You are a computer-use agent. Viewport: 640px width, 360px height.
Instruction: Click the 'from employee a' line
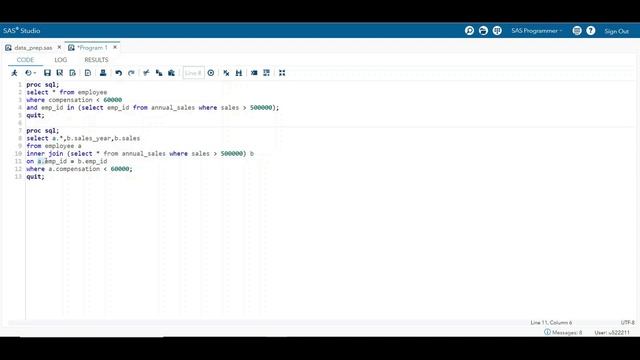[x=54, y=146]
